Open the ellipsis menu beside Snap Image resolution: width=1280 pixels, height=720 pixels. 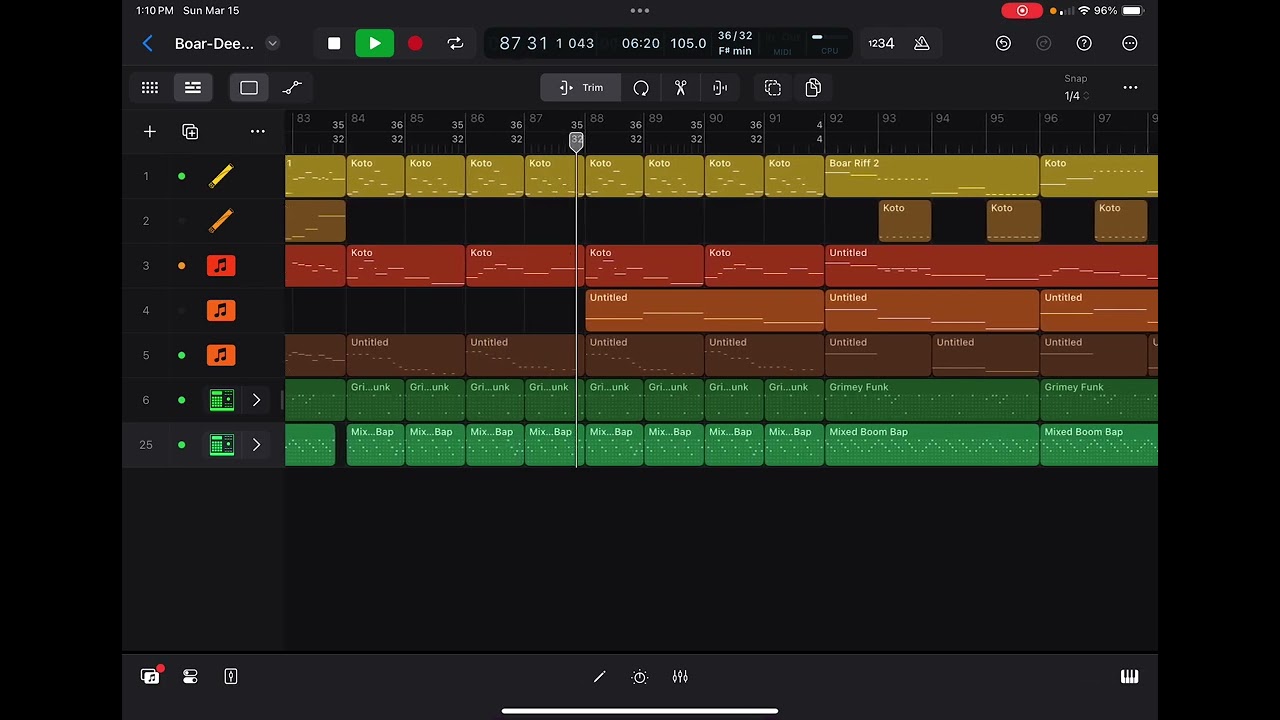tap(1130, 88)
